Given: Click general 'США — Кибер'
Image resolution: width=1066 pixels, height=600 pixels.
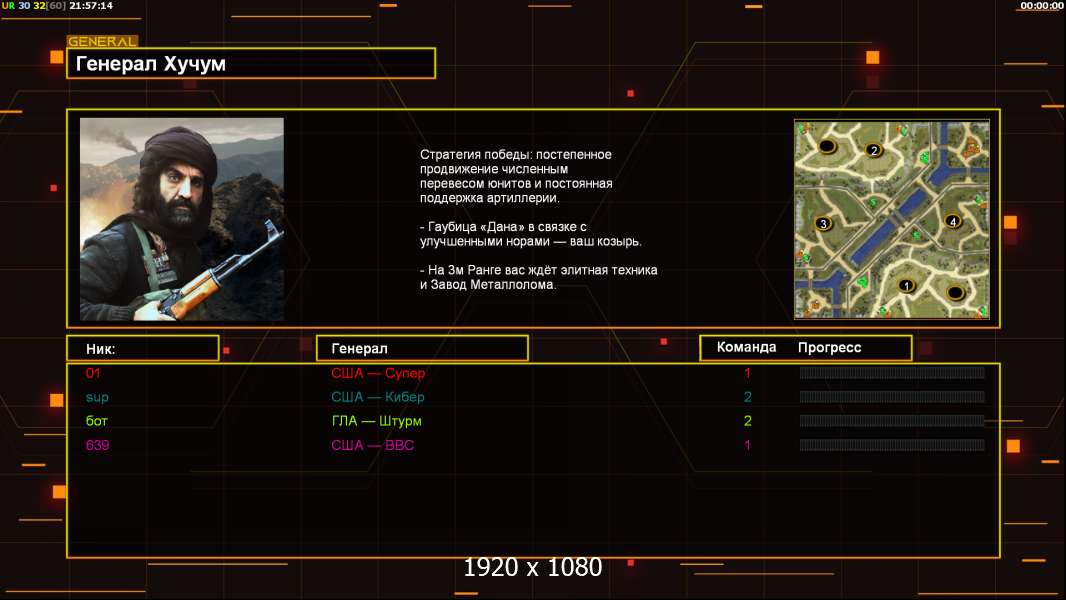Looking at the screenshot, I should tap(378, 397).
